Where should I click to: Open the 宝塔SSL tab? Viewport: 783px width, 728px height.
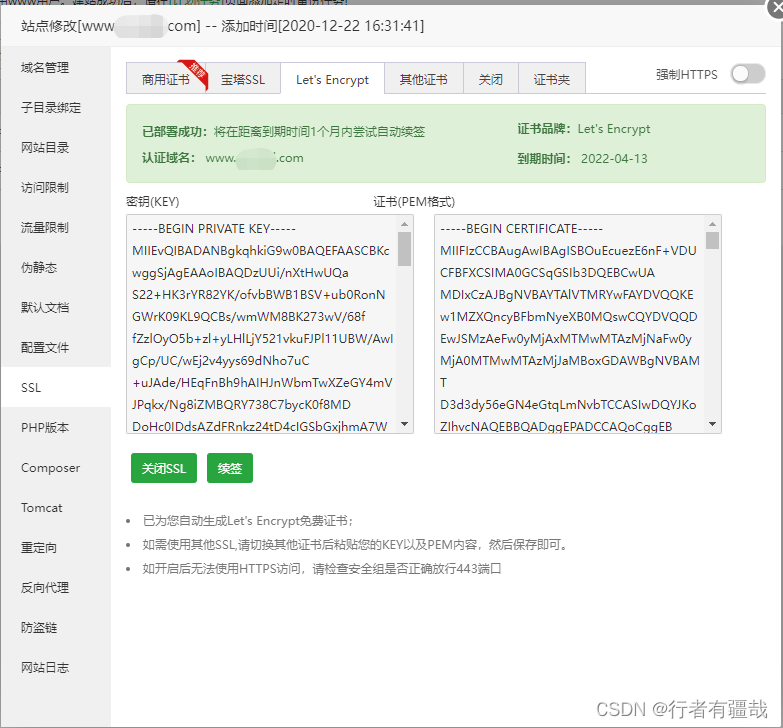tap(243, 79)
